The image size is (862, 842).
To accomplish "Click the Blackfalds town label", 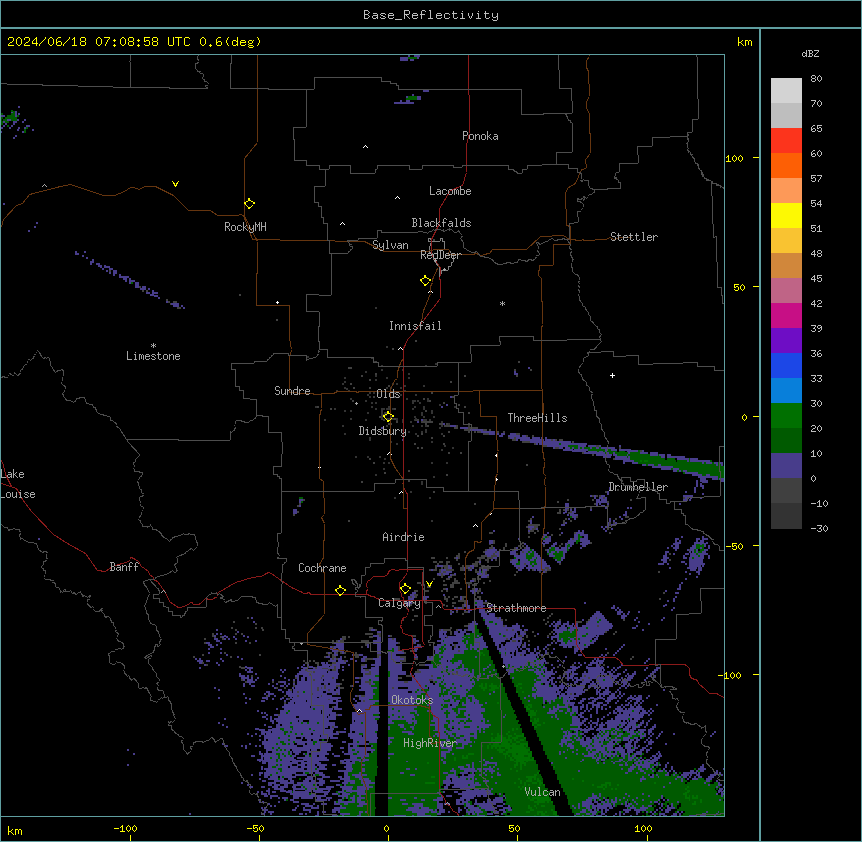I will [441, 223].
